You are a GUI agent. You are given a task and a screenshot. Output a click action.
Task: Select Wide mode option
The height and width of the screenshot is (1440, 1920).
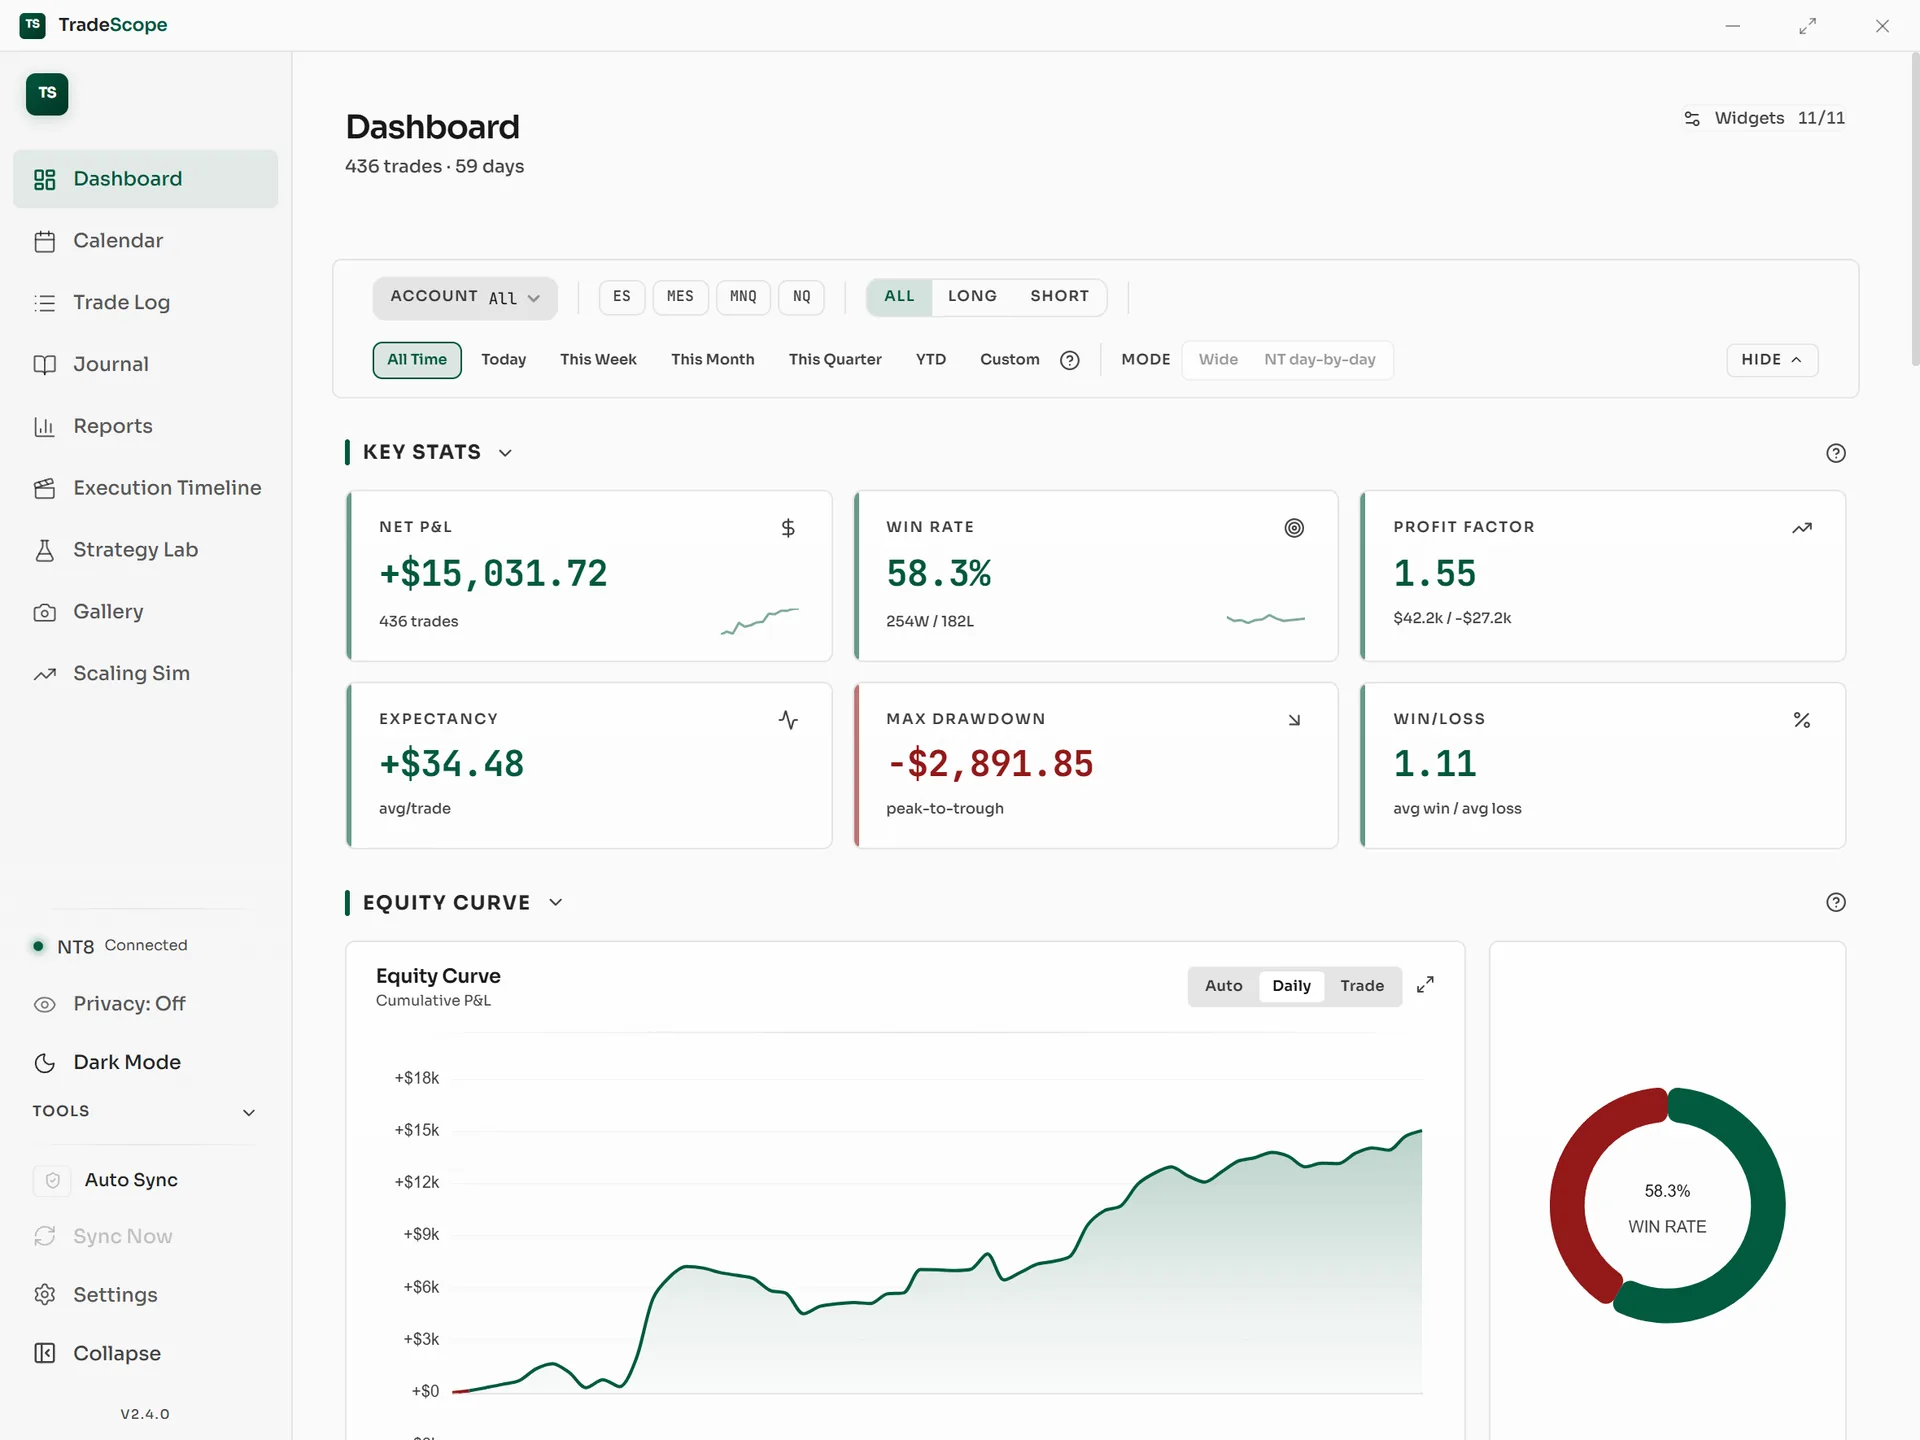1218,360
